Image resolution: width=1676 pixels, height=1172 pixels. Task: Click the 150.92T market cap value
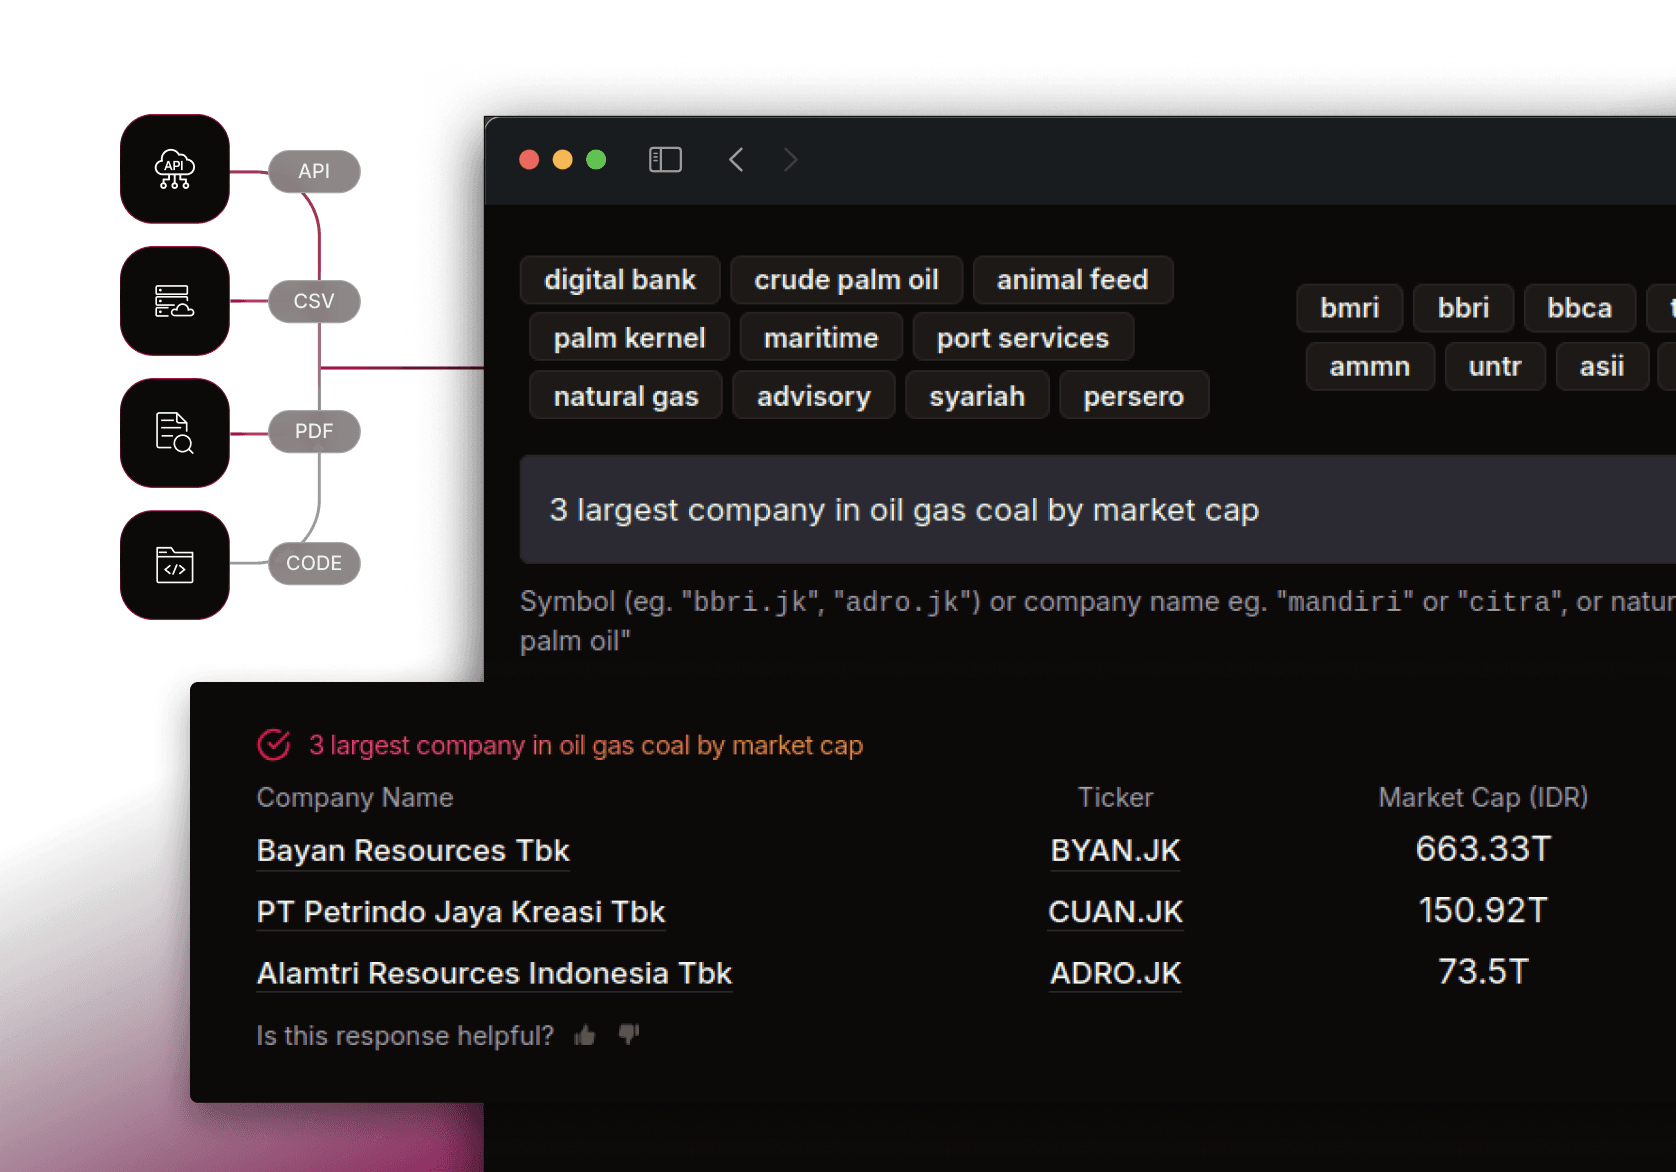pos(1483,910)
